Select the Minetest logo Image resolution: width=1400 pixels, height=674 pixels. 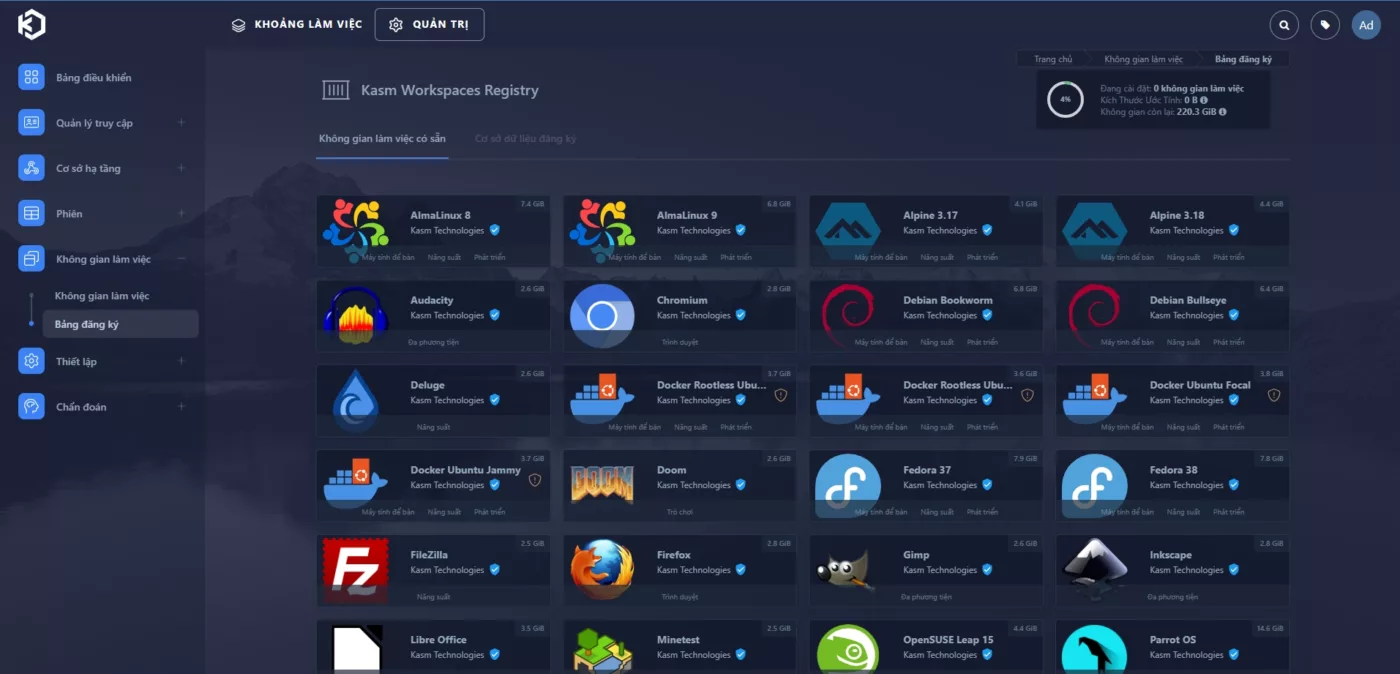602,649
